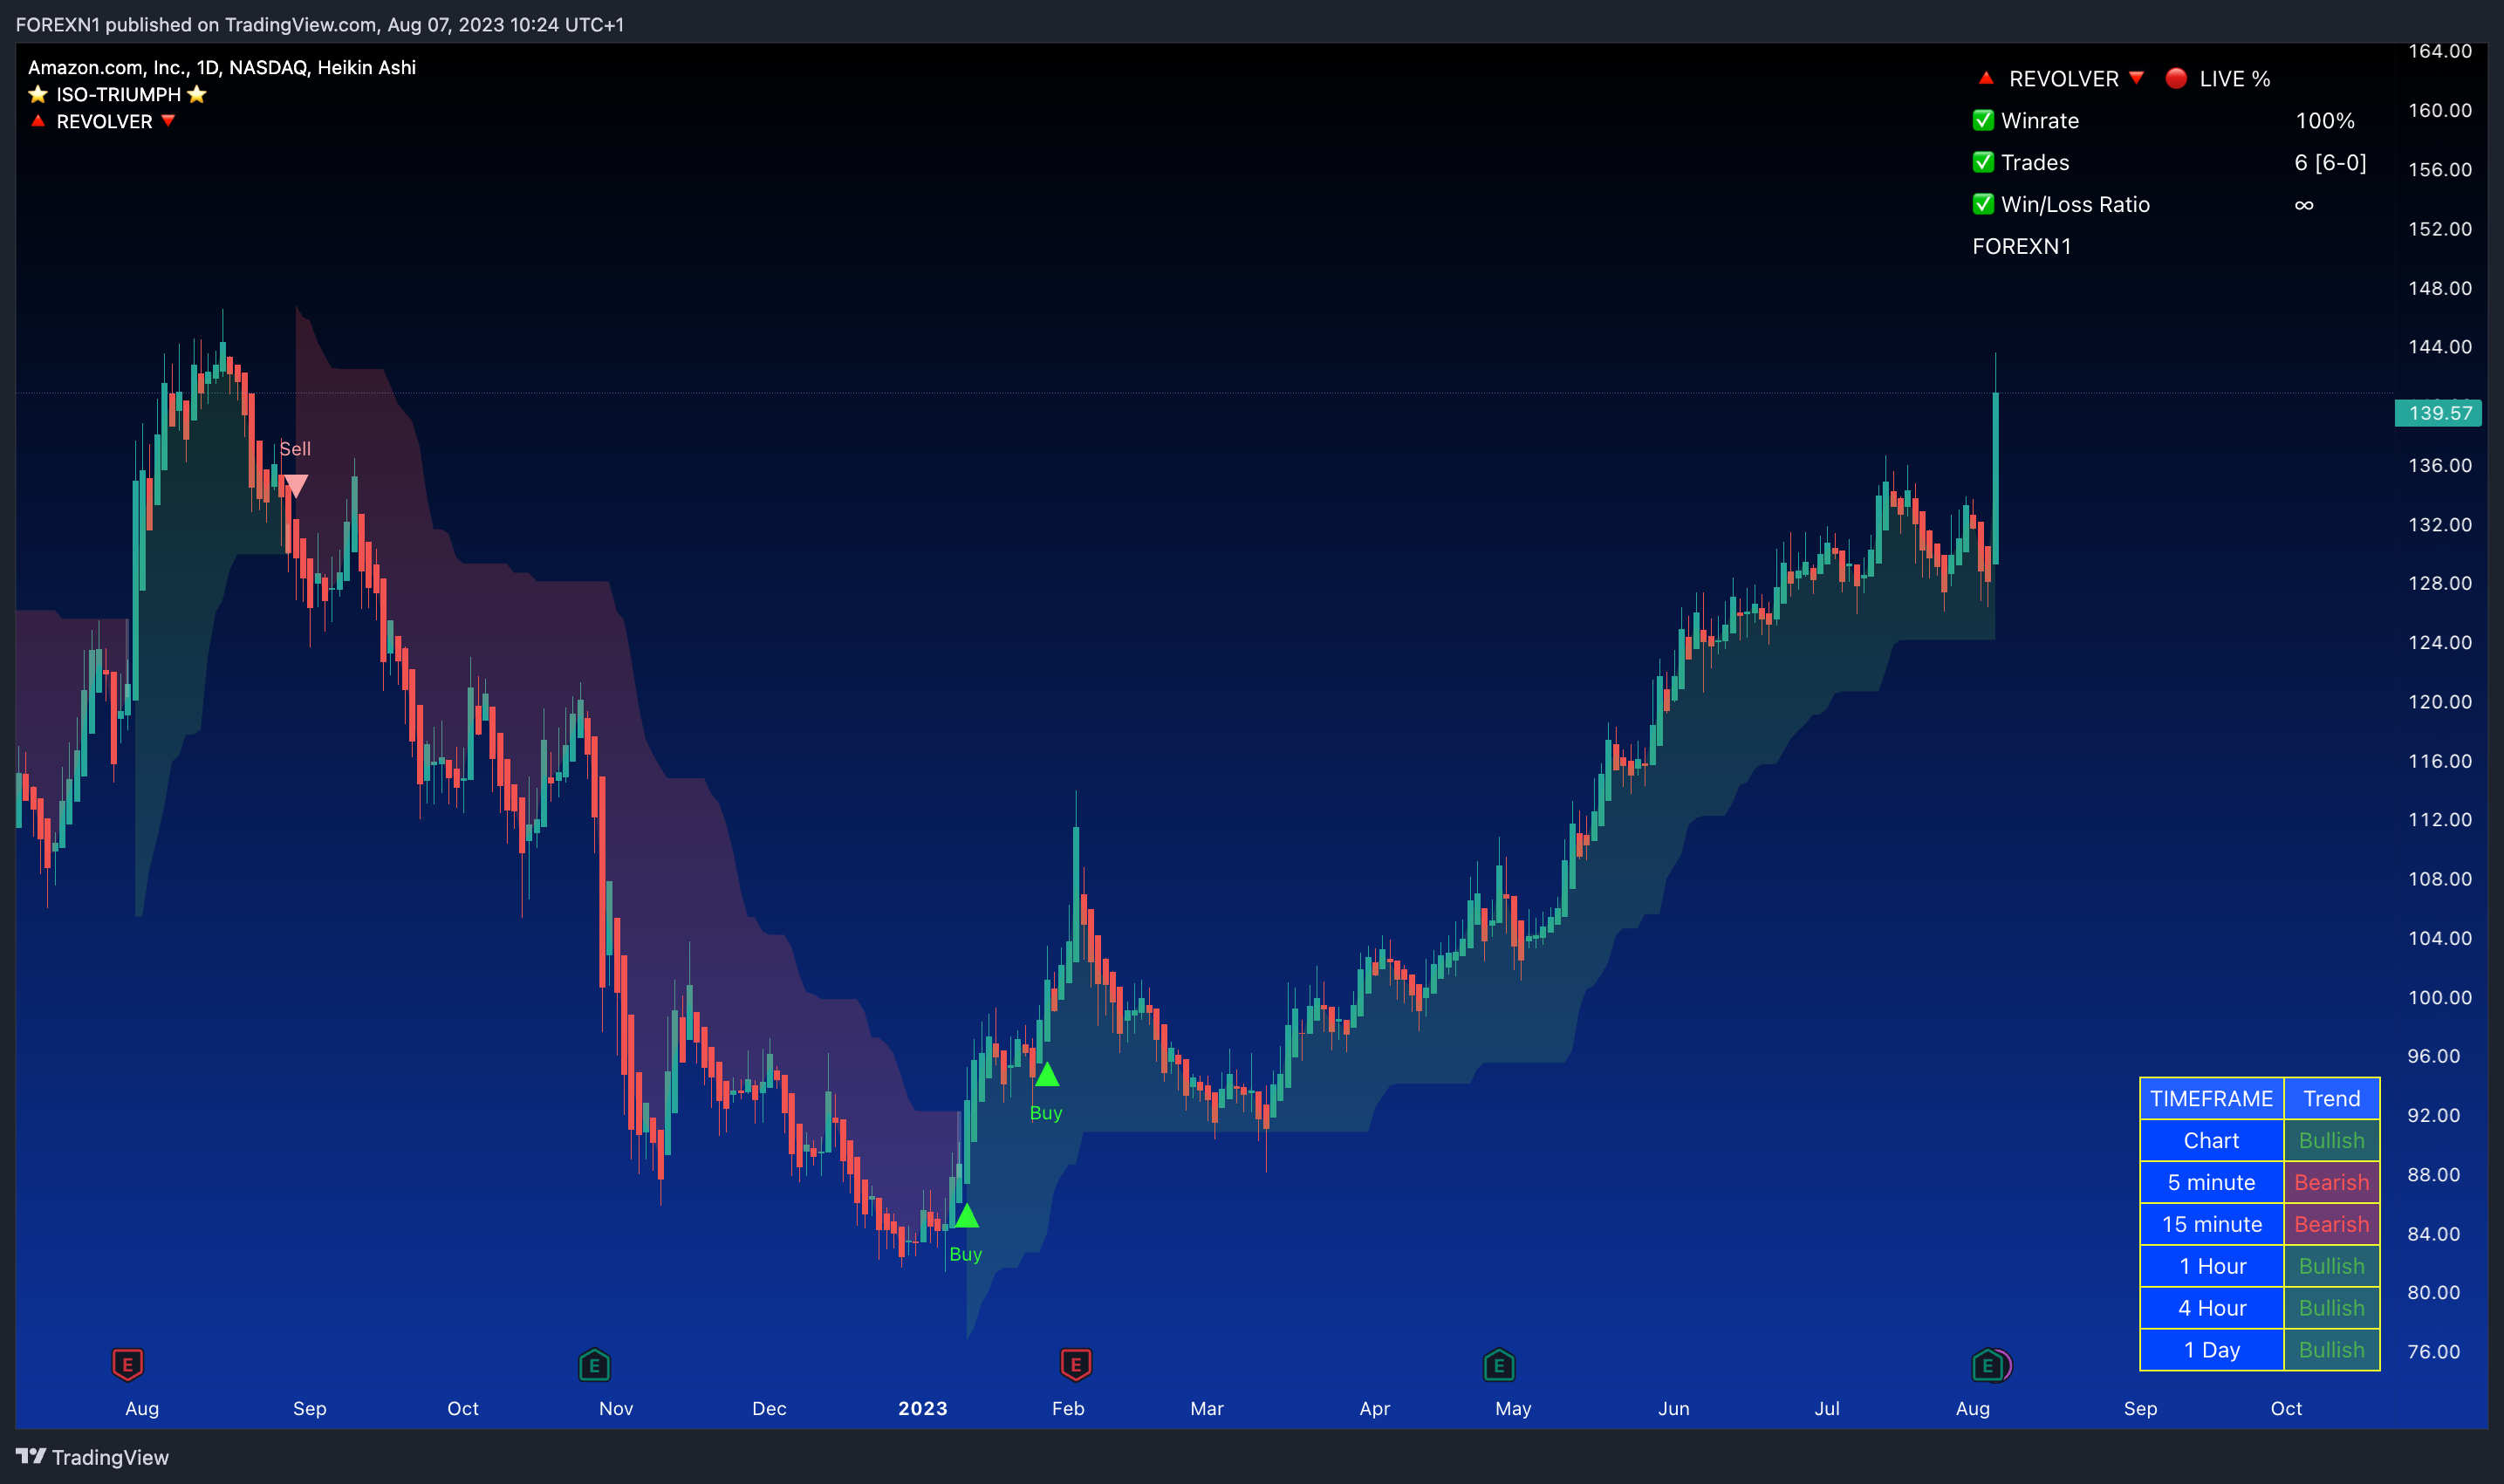Click the Trades value 6 [6-0]
The height and width of the screenshot is (1484, 2504).
pos(2330,162)
